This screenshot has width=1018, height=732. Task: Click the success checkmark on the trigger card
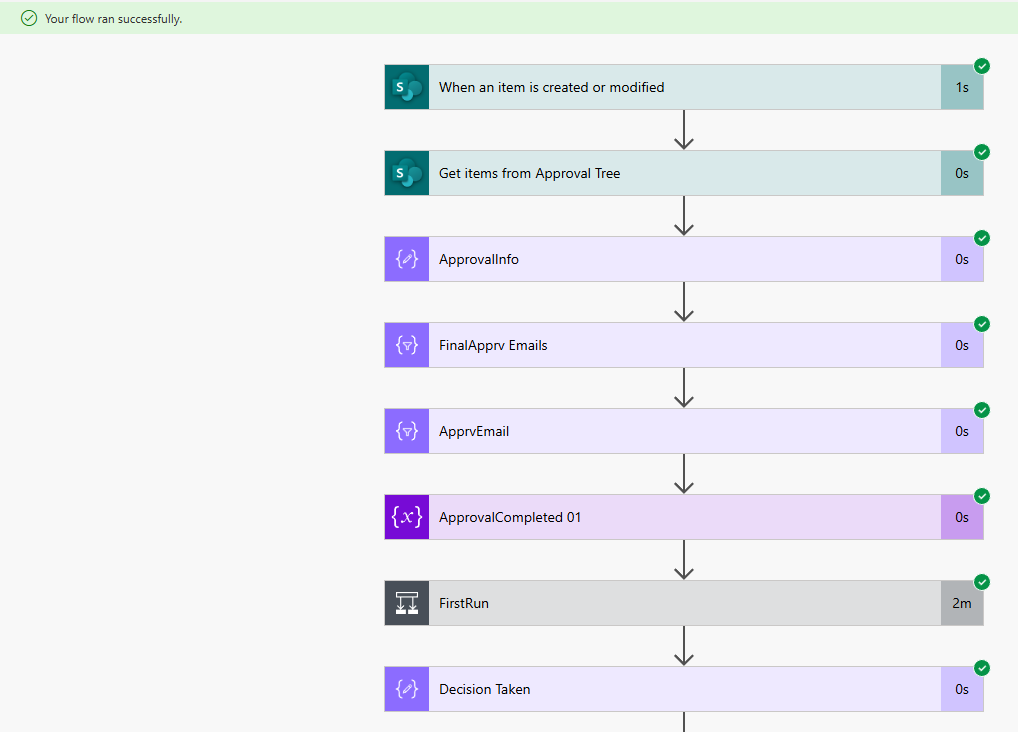point(982,66)
